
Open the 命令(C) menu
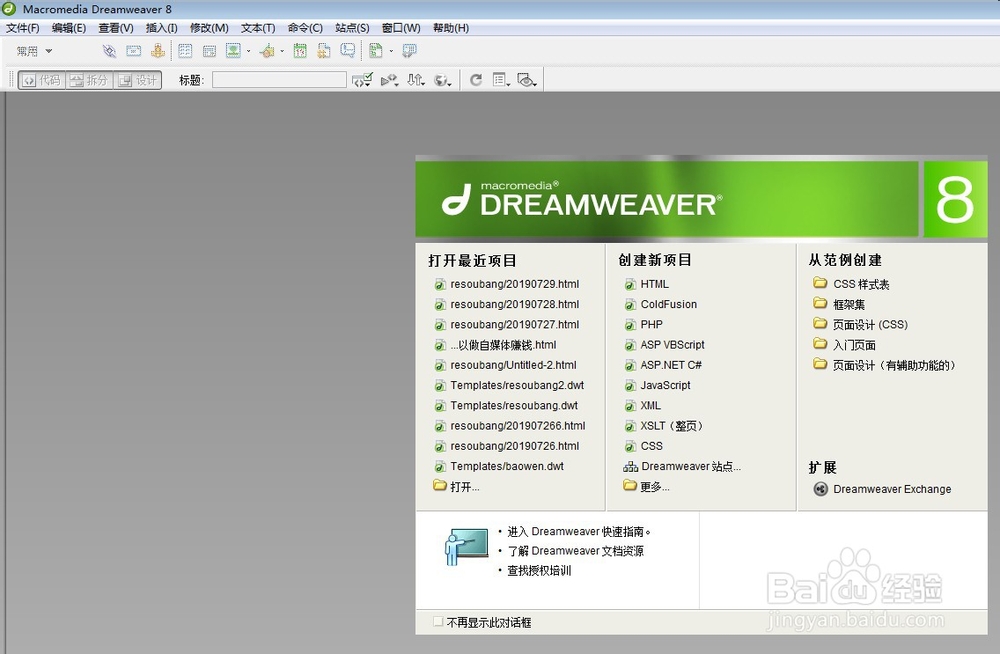(x=305, y=28)
